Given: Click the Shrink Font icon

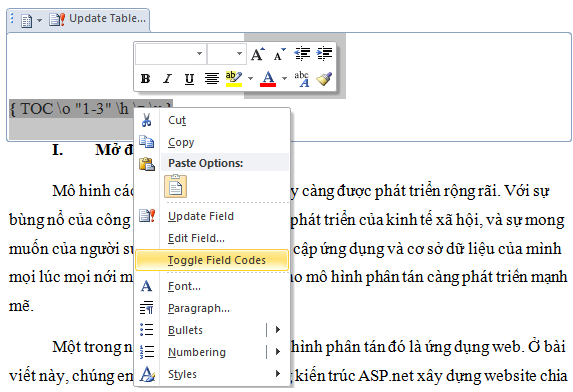Looking at the screenshot, I should coord(280,54).
